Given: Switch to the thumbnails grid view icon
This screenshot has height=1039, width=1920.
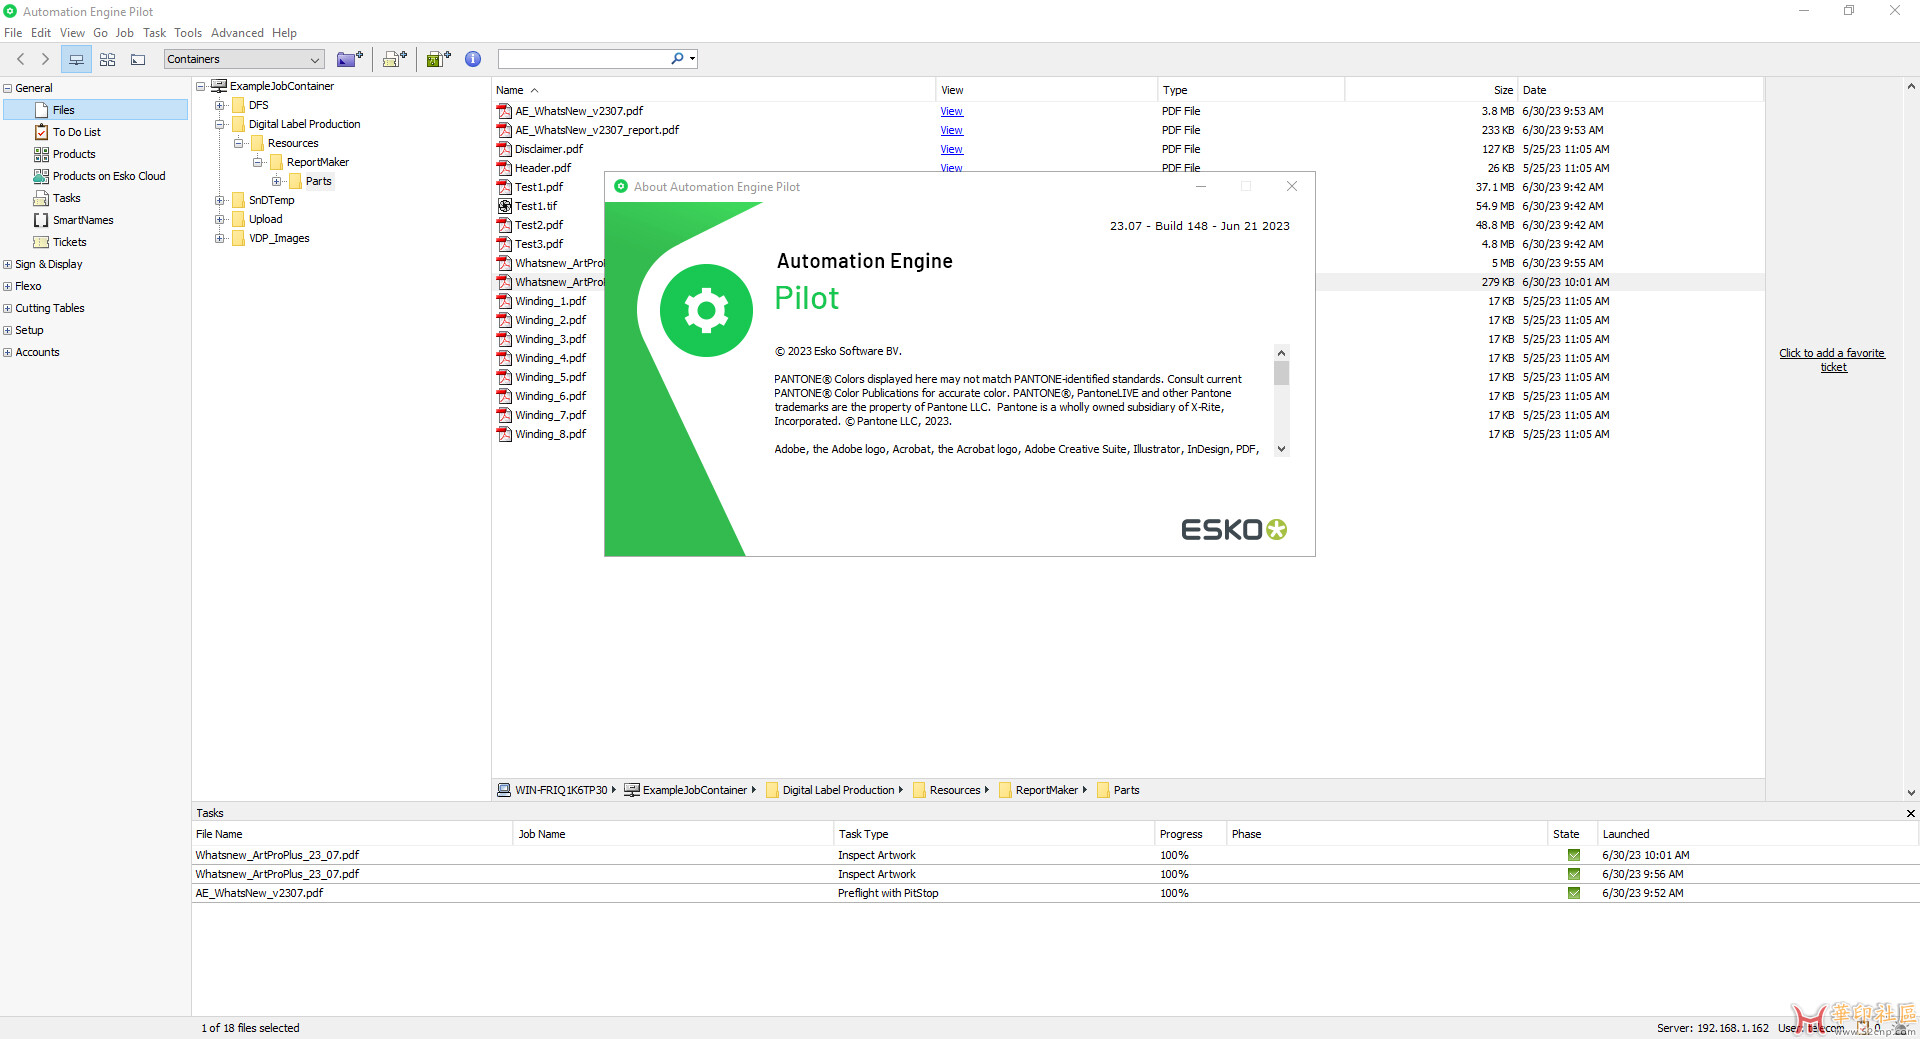Looking at the screenshot, I should [x=108, y=59].
